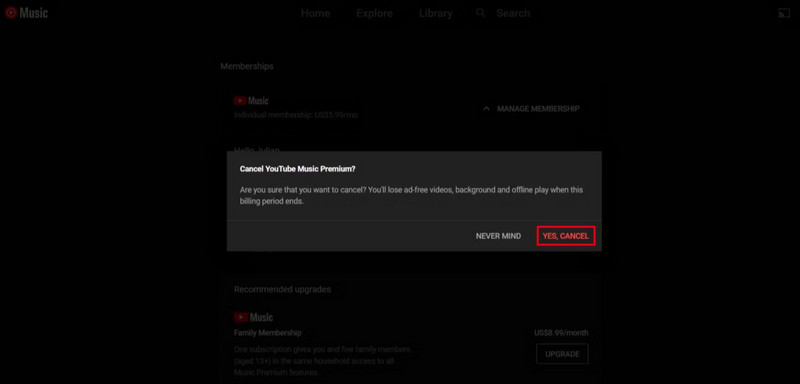Go to the Home tab

[x=315, y=13]
